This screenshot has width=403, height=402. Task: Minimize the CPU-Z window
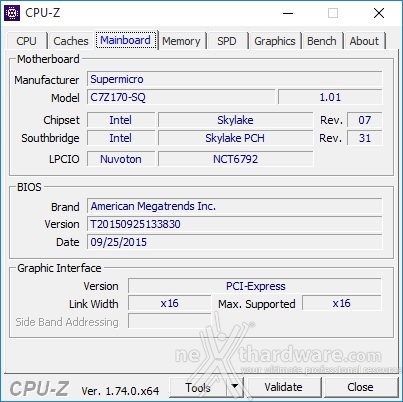(x=288, y=13)
